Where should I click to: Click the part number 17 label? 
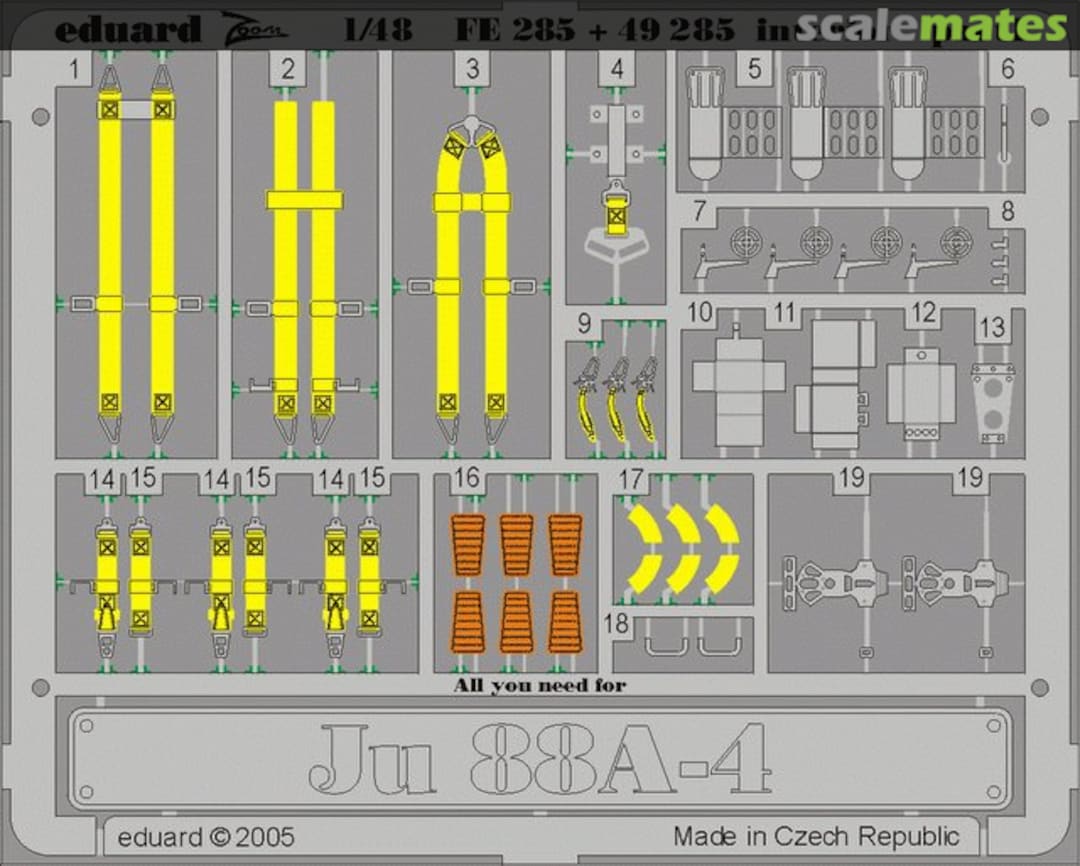coord(631,479)
